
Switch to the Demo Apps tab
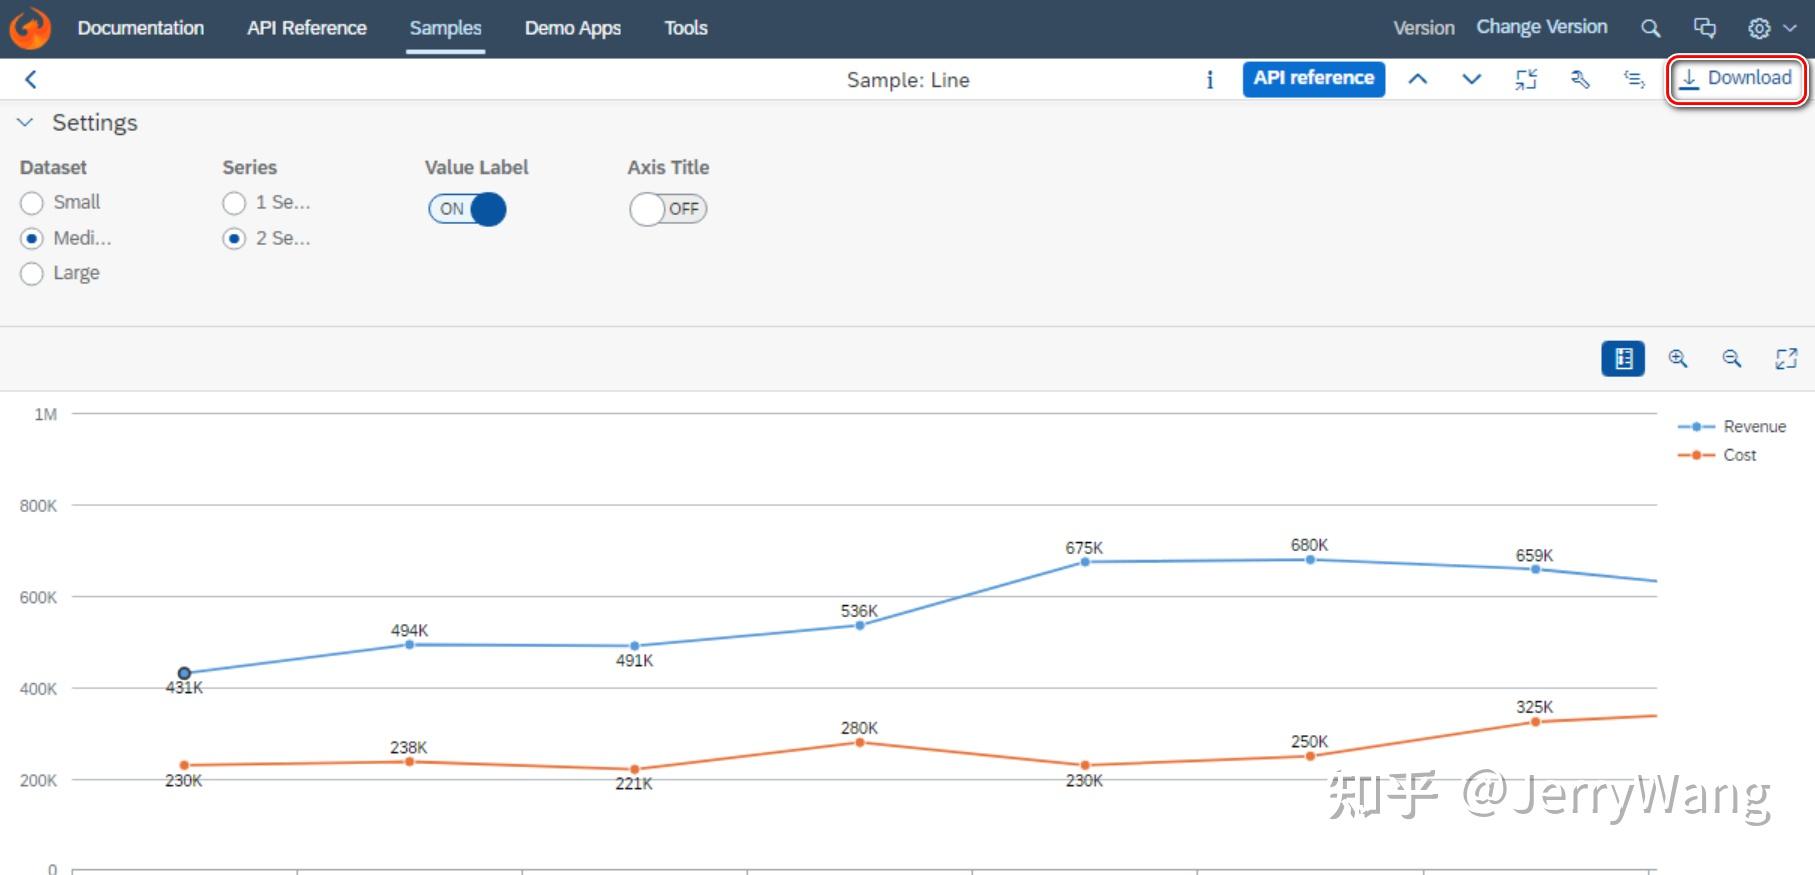573,28
